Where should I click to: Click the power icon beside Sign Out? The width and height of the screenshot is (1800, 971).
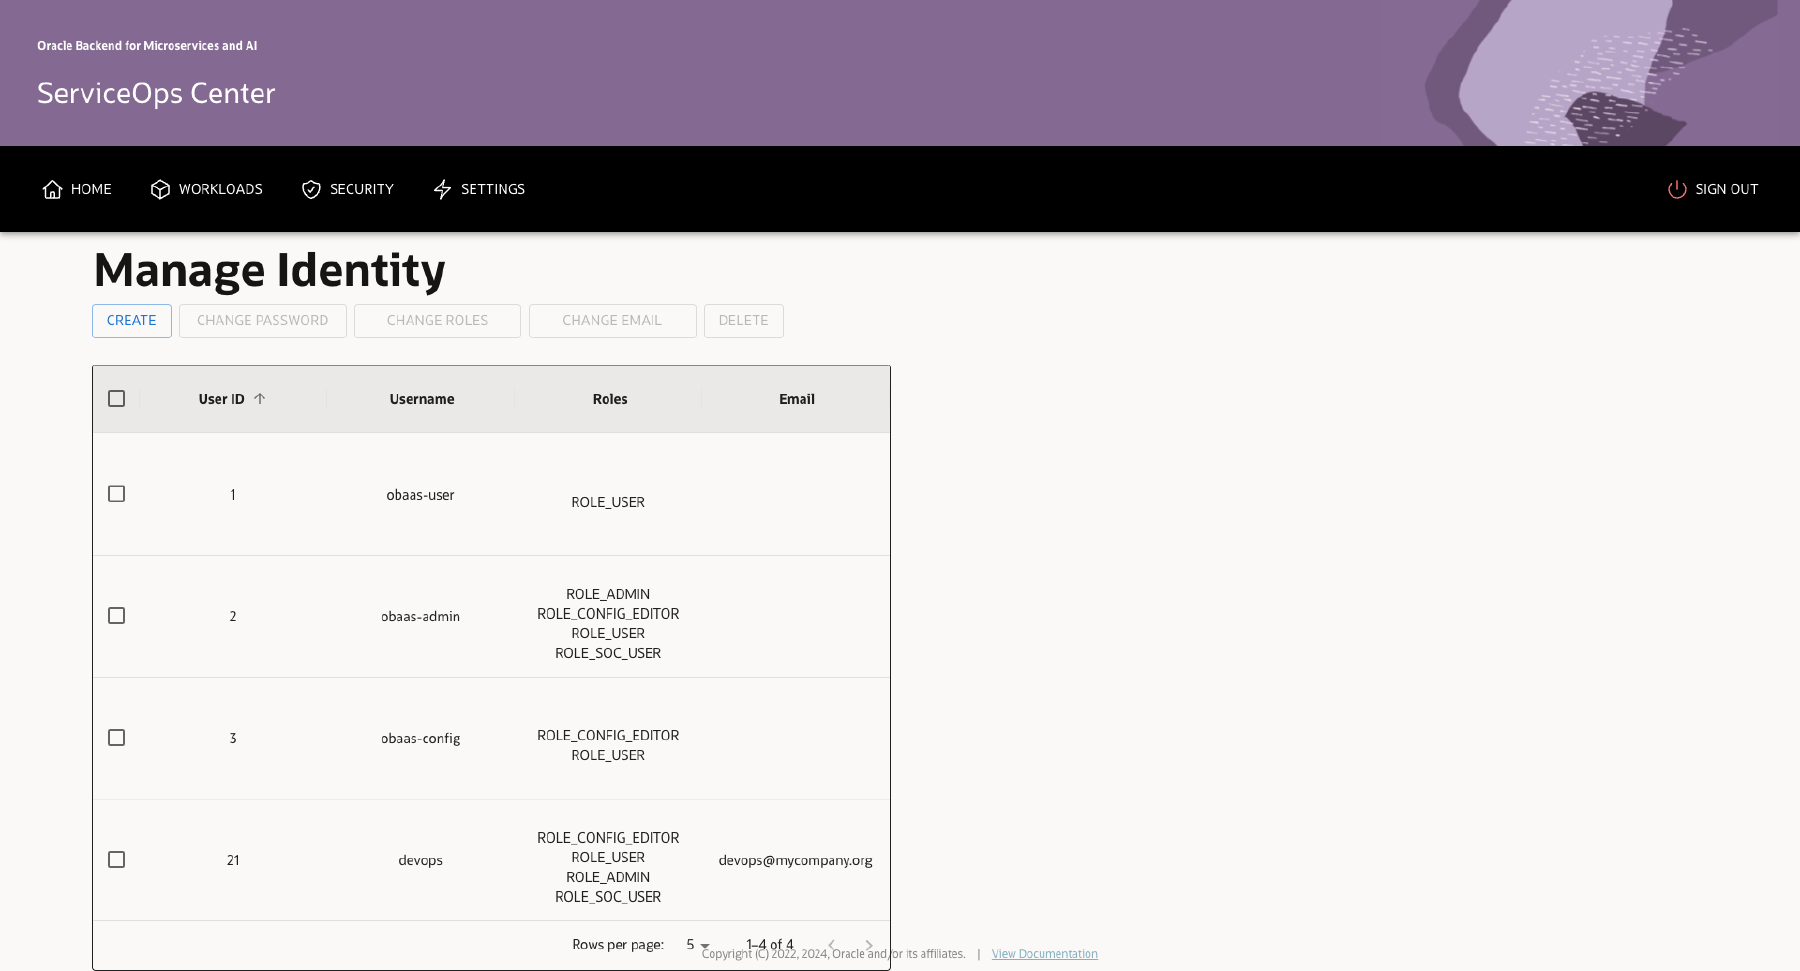pyautogui.click(x=1676, y=189)
